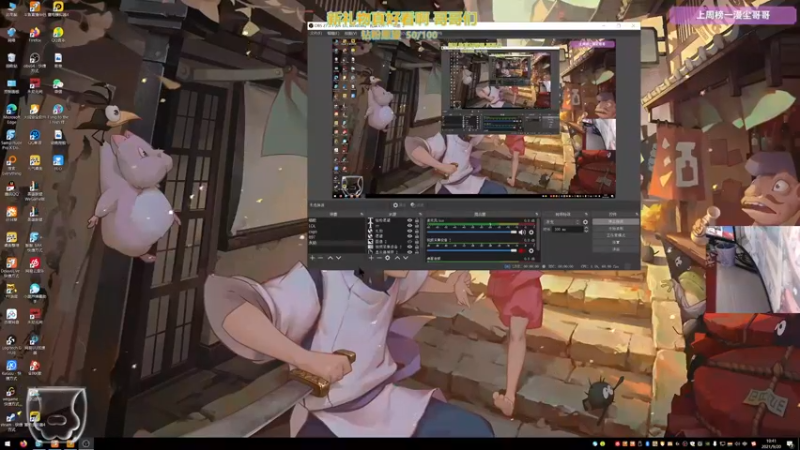This screenshot has height=450, width=800.
Task: Open the Windows Start menu
Action: tap(7, 444)
